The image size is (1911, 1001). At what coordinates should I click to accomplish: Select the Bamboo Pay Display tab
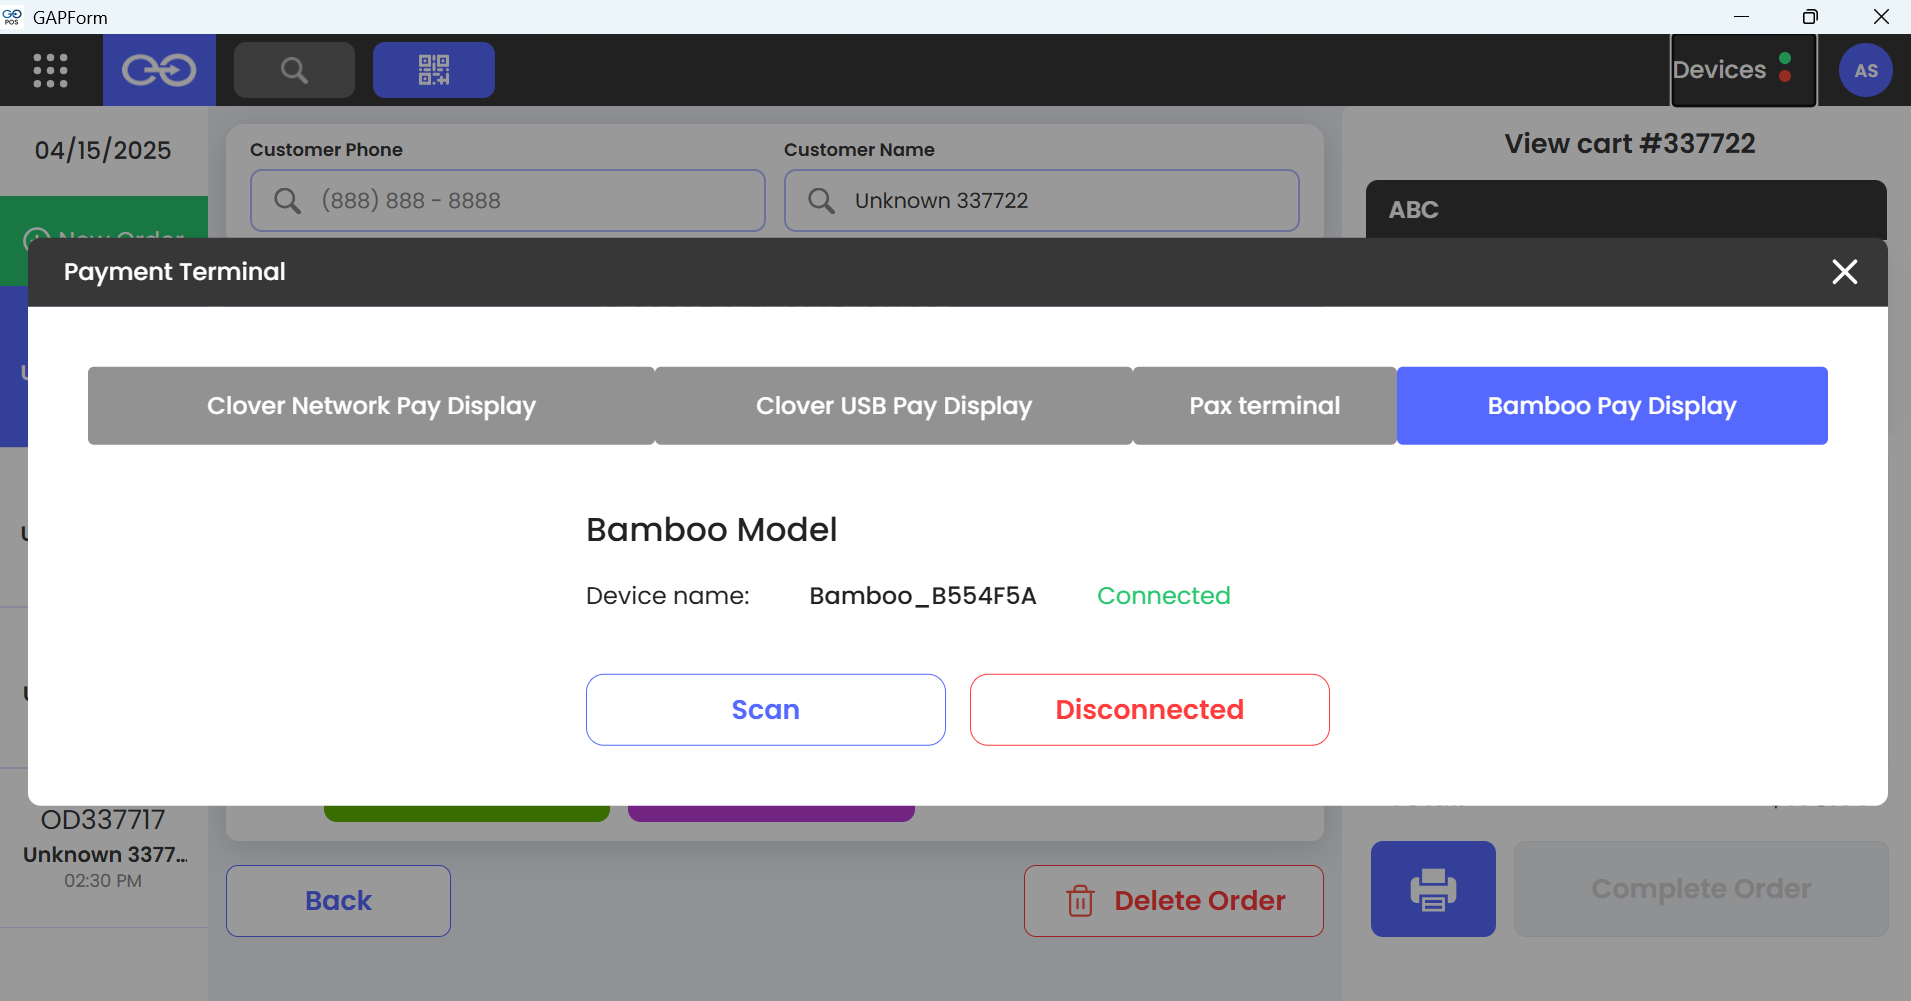[1612, 406]
